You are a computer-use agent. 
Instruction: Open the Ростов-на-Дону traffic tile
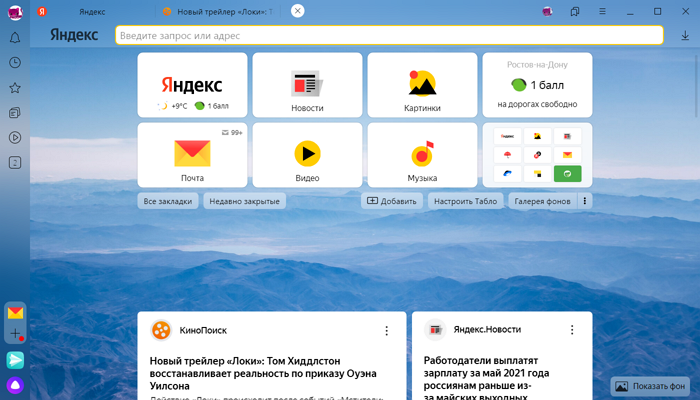click(x=538, y=85)
